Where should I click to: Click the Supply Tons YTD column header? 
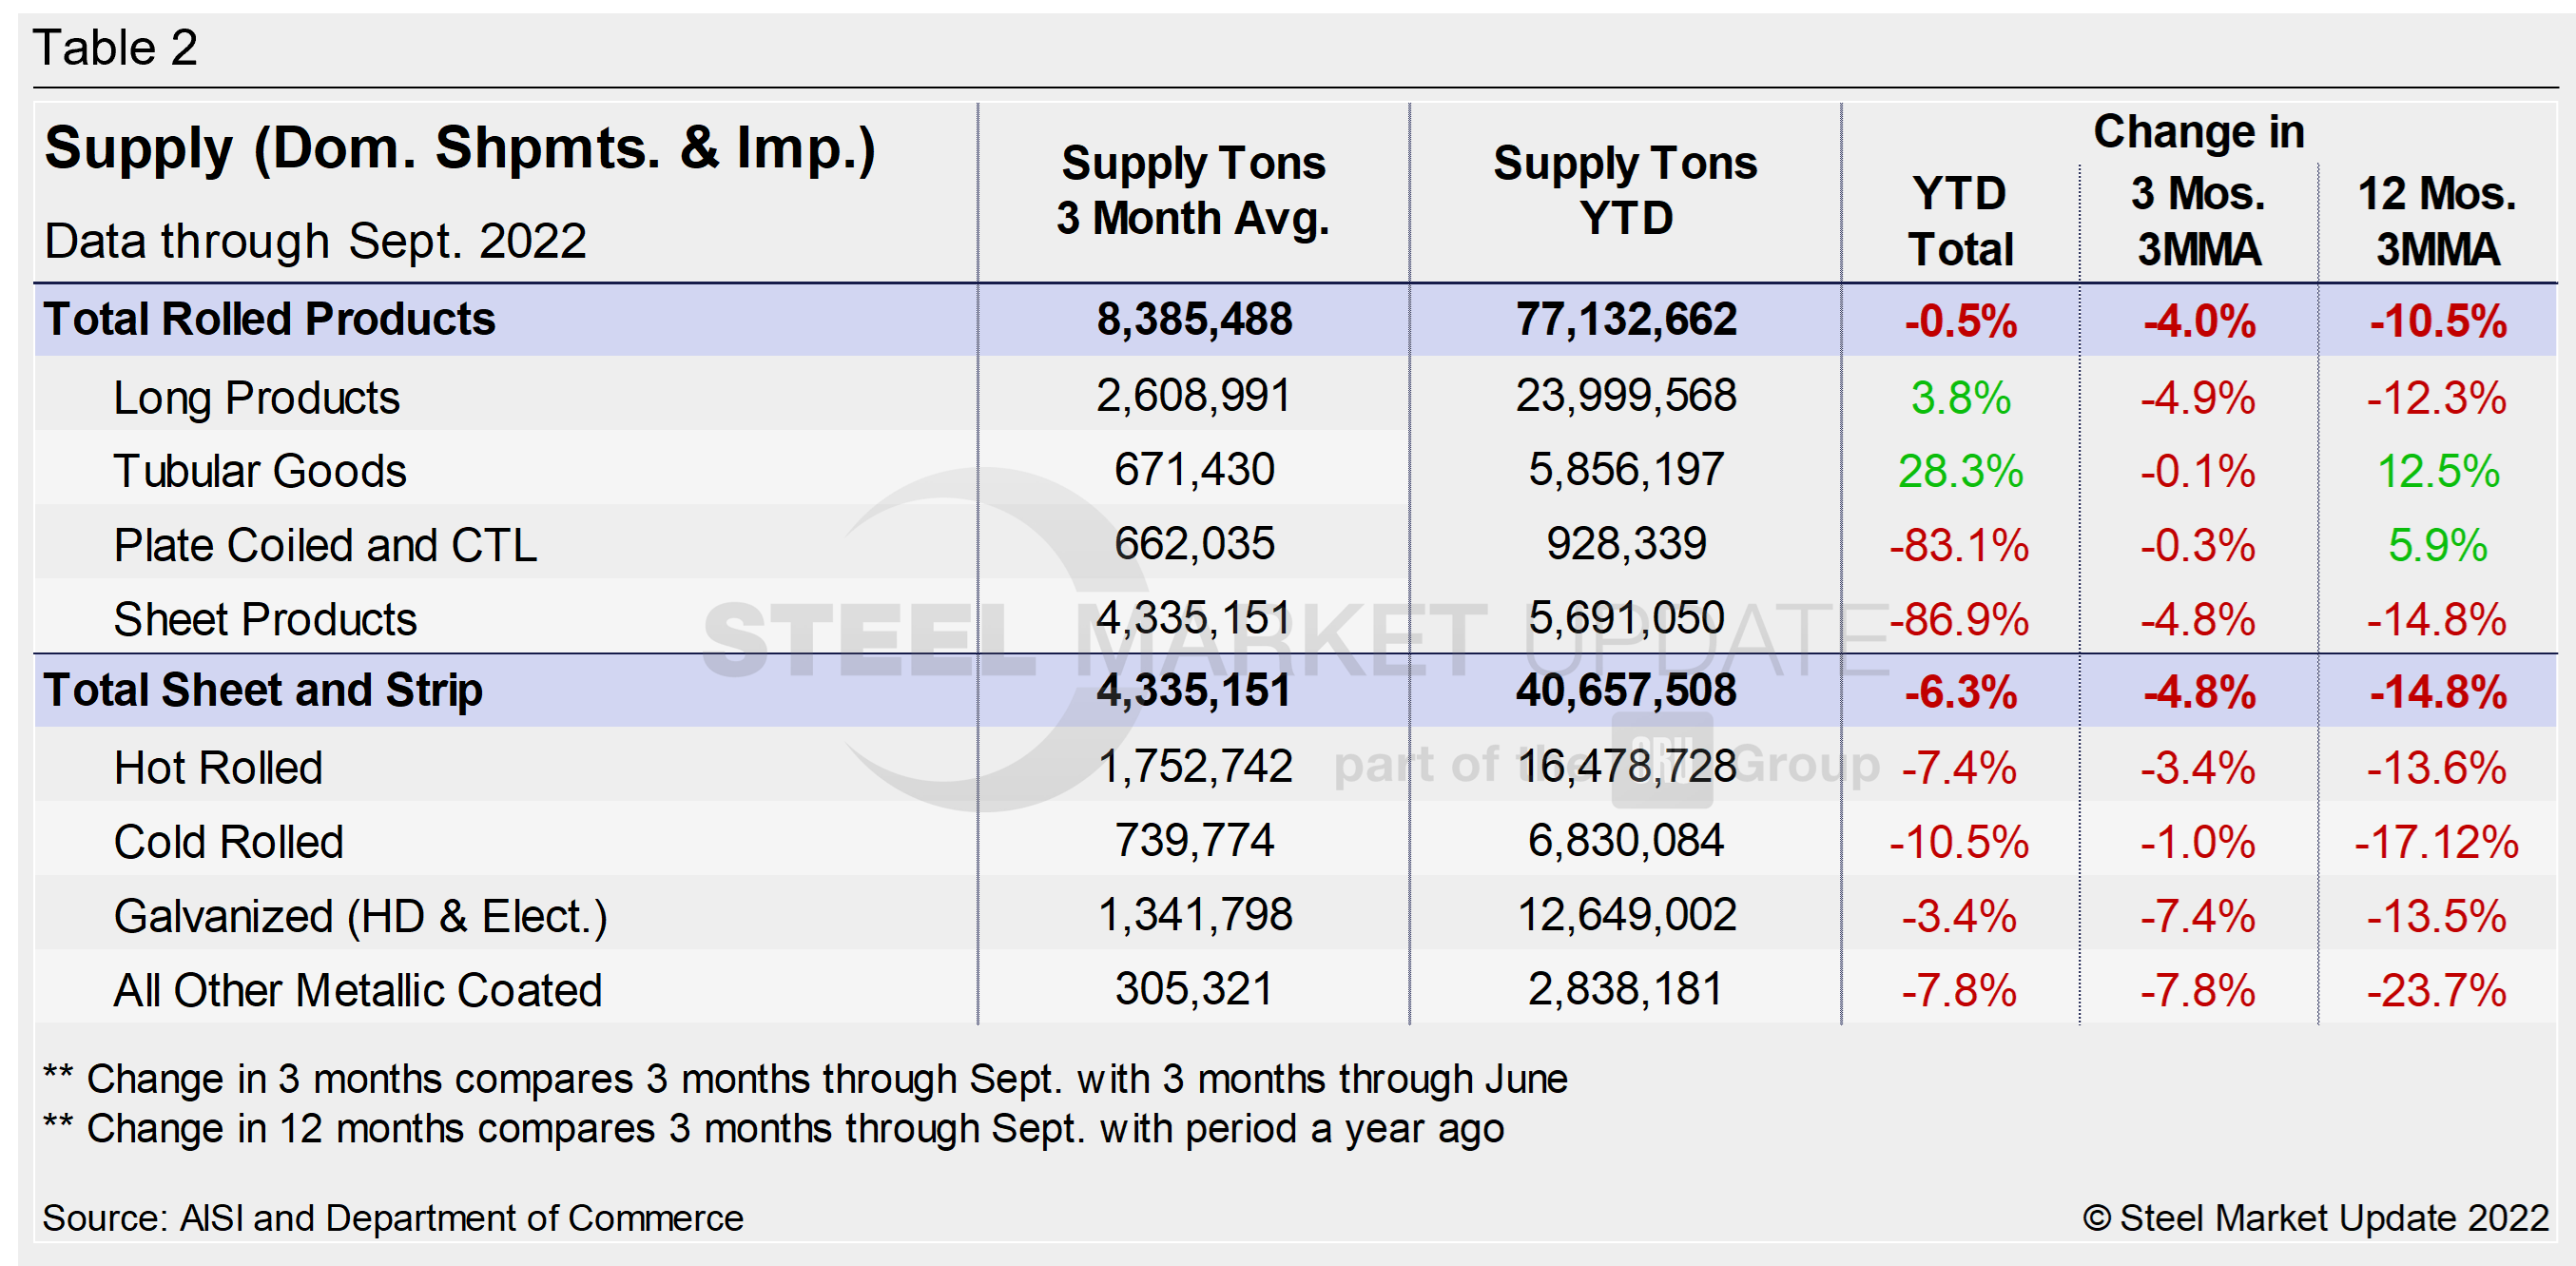click(1625, 191)
